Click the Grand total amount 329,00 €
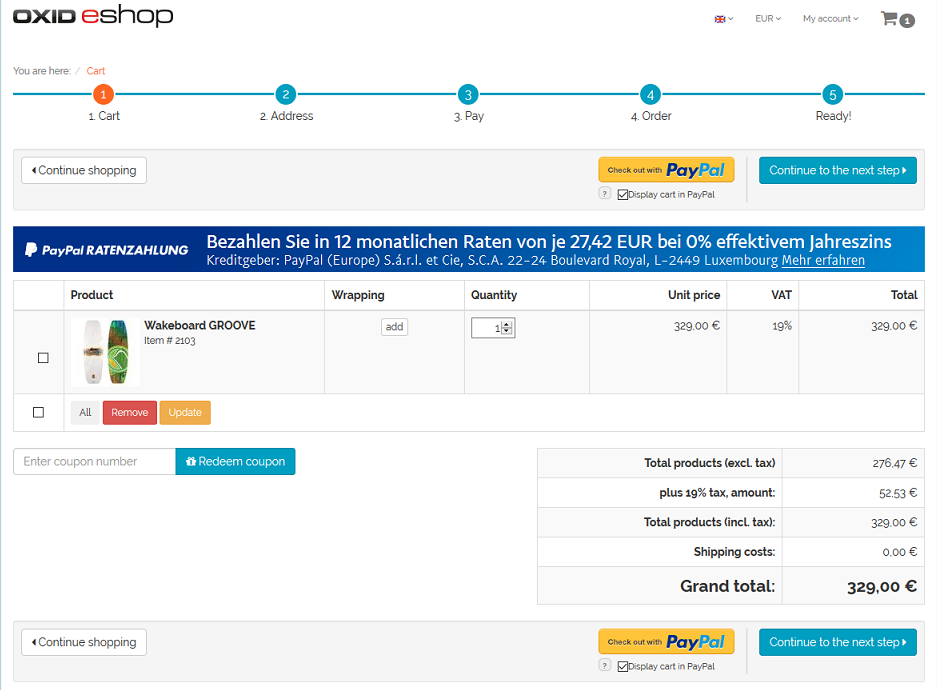 click(881, 587)
